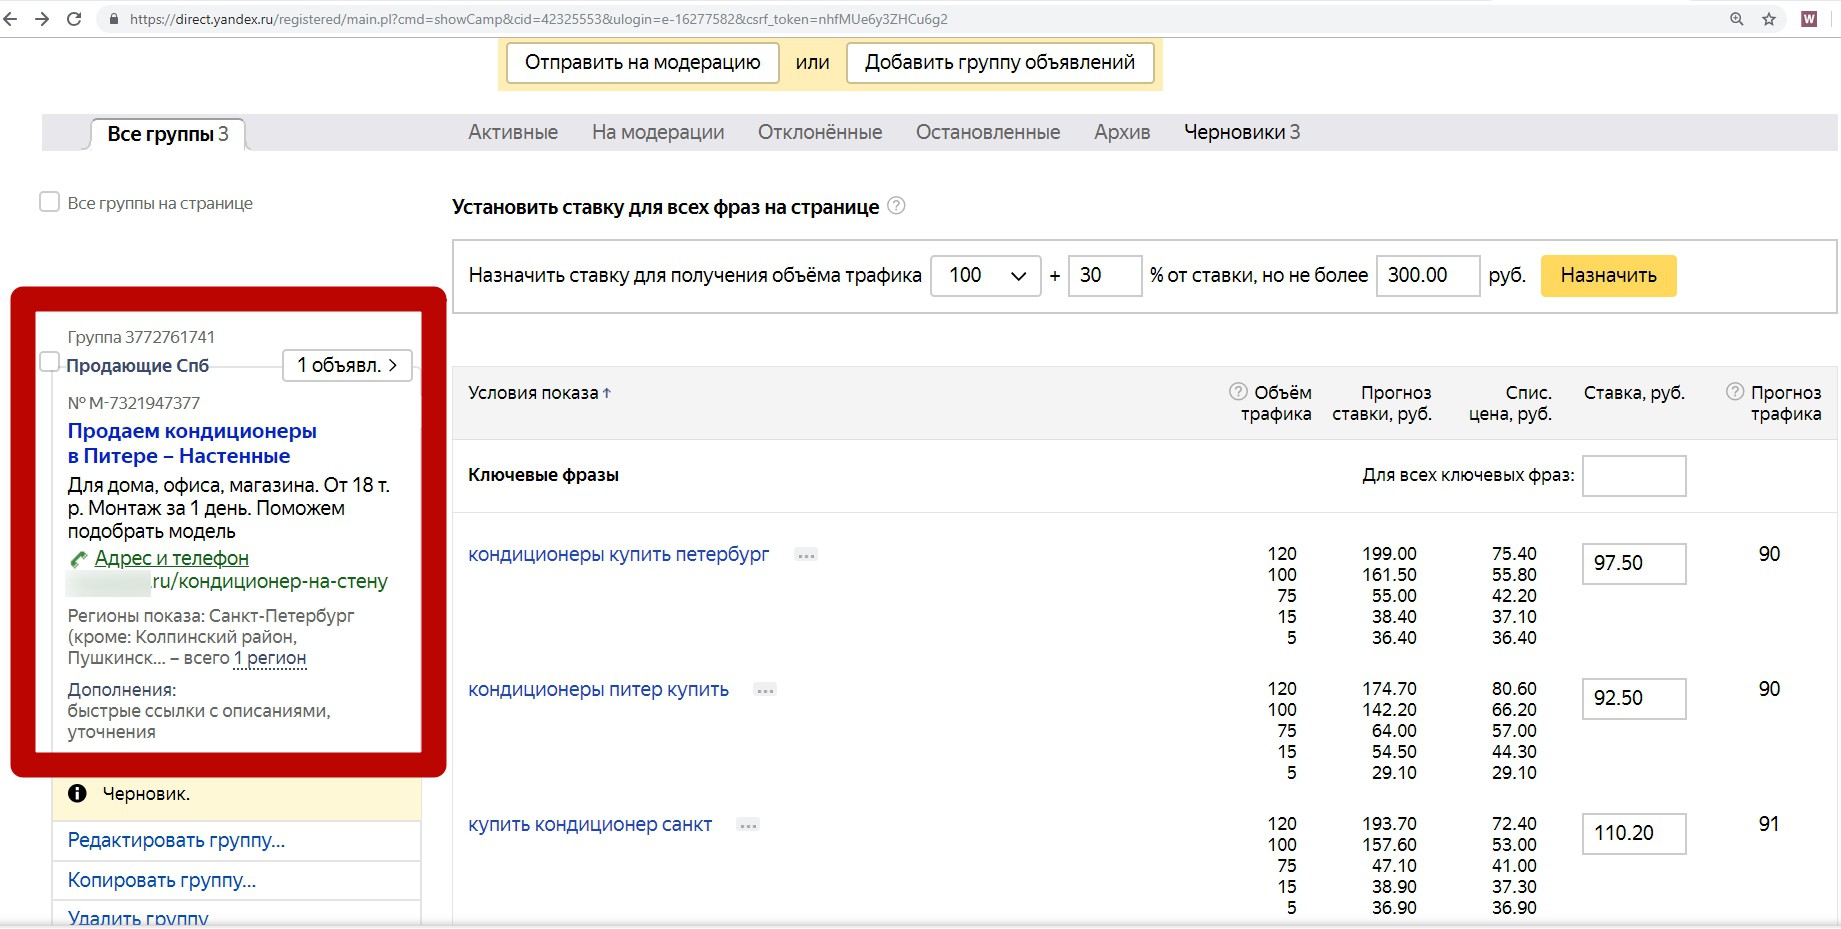Click the bid field showing 92.50

(x=1634, y=699)
